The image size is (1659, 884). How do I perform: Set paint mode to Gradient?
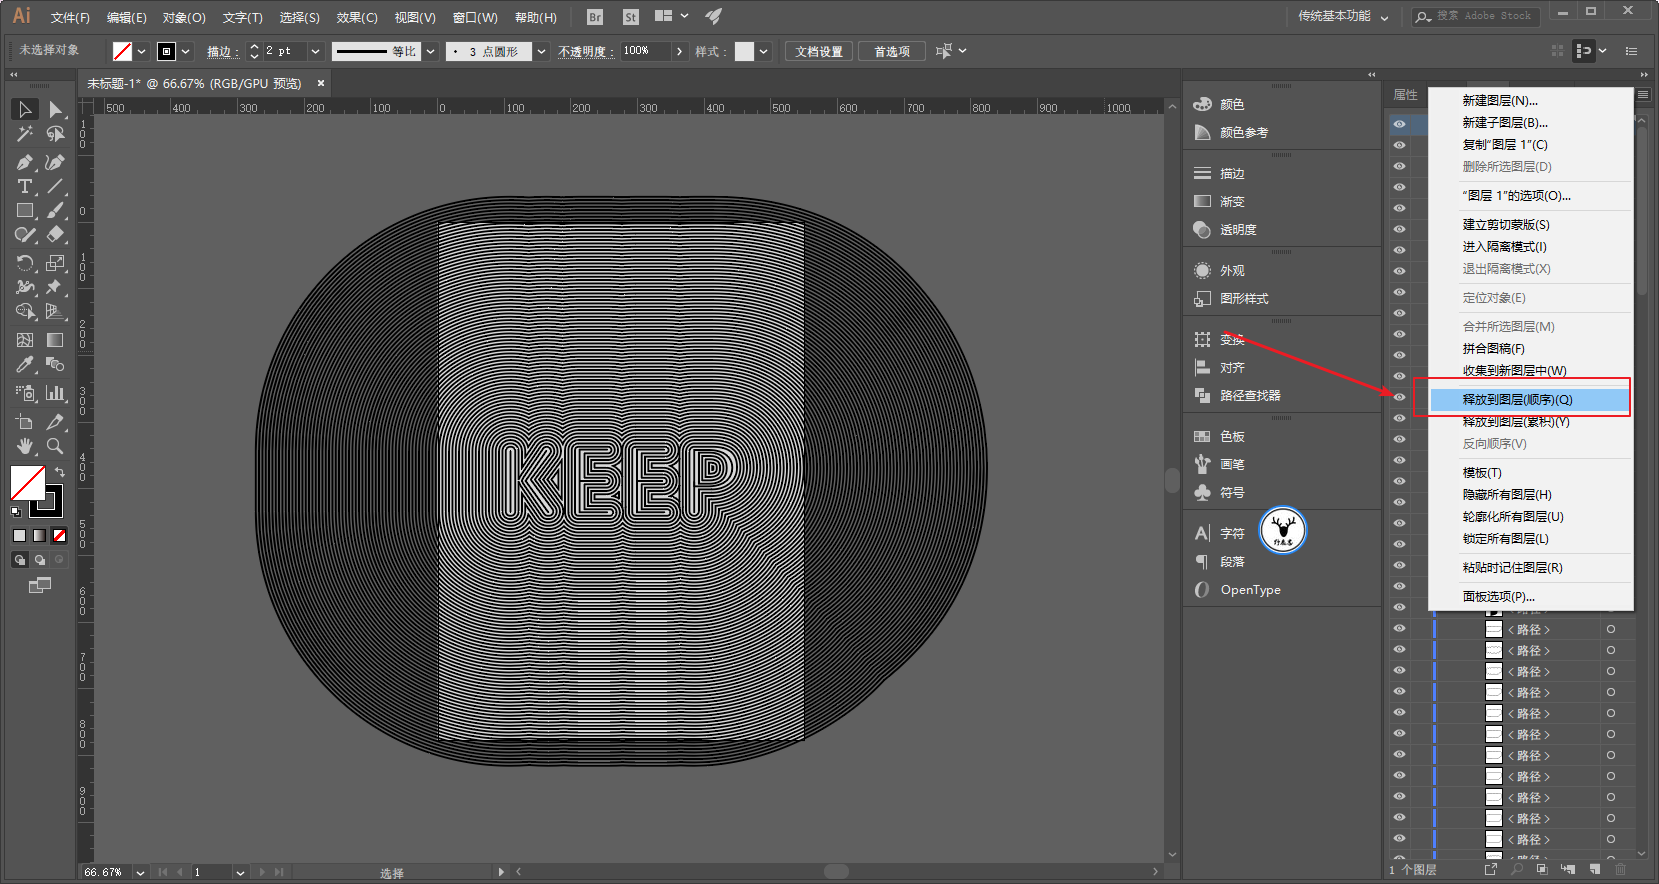pos(39,536)
